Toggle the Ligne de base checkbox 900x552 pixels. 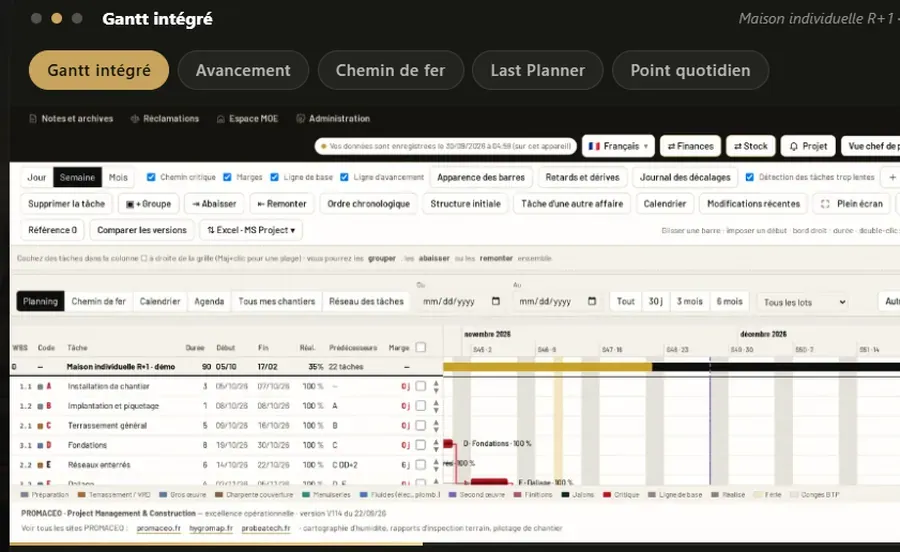click(274, 177)
